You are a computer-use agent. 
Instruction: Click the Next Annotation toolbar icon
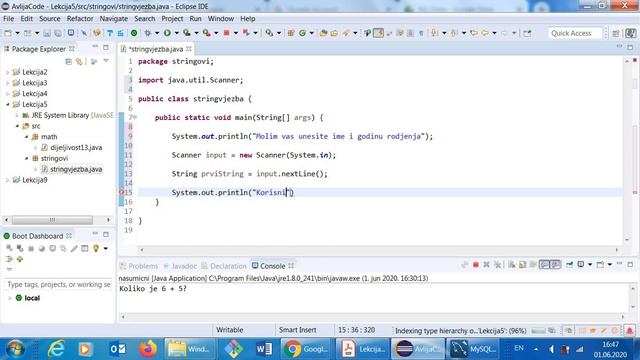(434, 33)
